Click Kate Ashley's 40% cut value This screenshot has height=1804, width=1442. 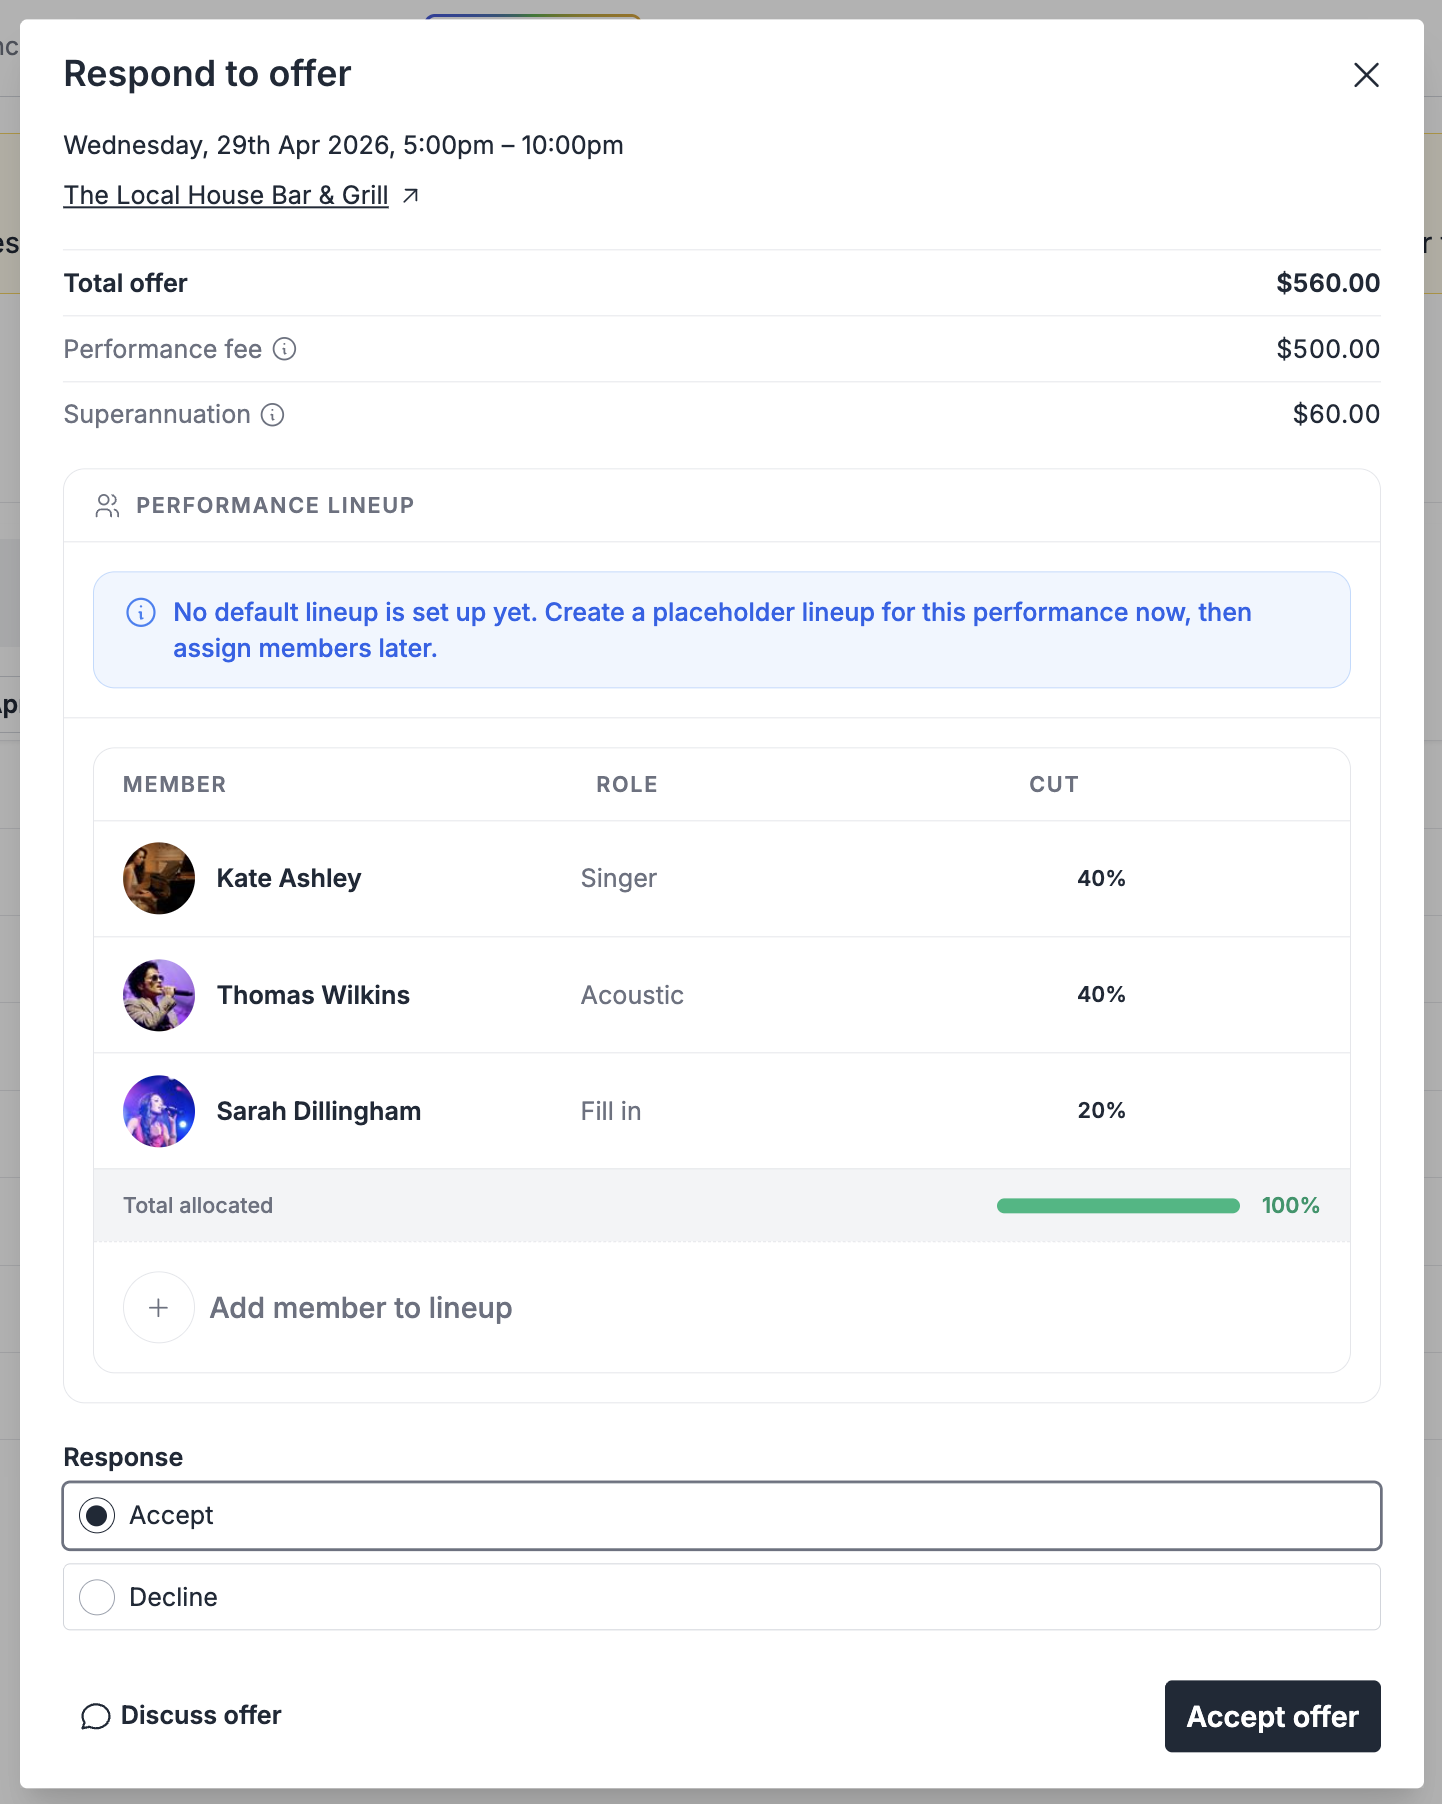(1101, 879)
